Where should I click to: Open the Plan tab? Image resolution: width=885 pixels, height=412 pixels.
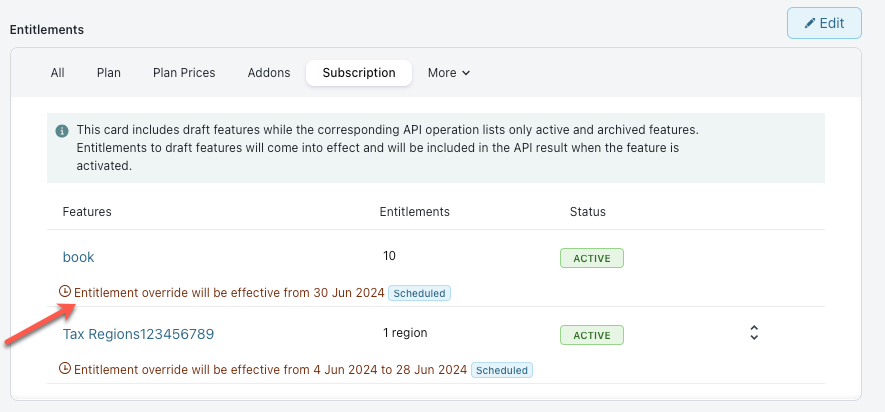pos(109,73)
